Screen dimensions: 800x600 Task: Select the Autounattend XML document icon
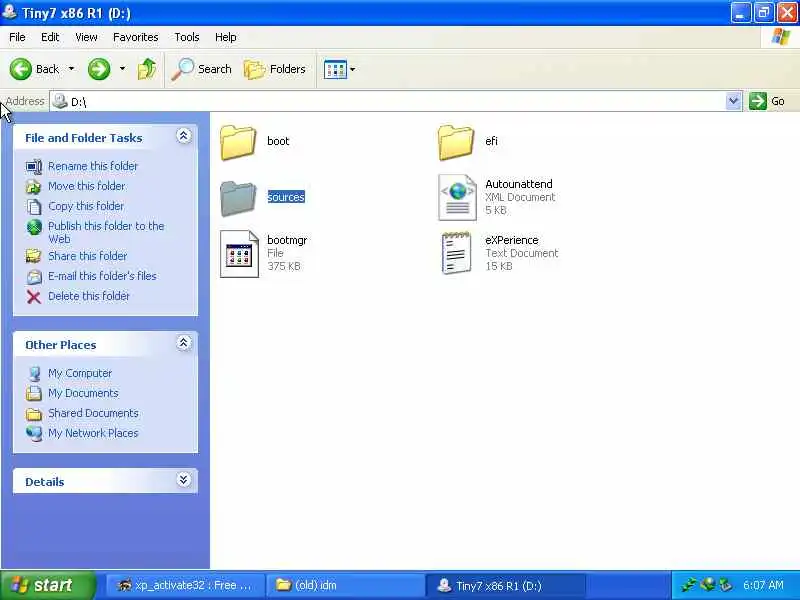pyautogui.click(x=457, y=198)
